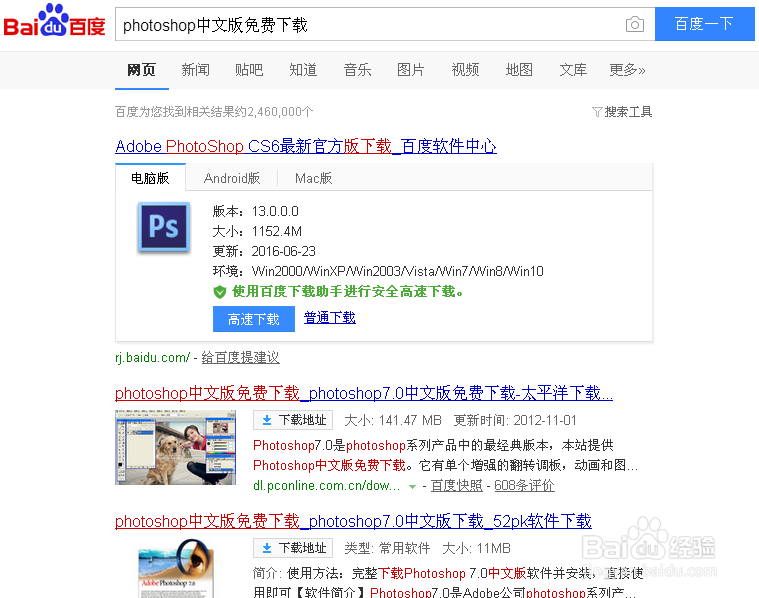Click the green security shield icon
This screenshot has height=598, width=759.
coord(220,291)
